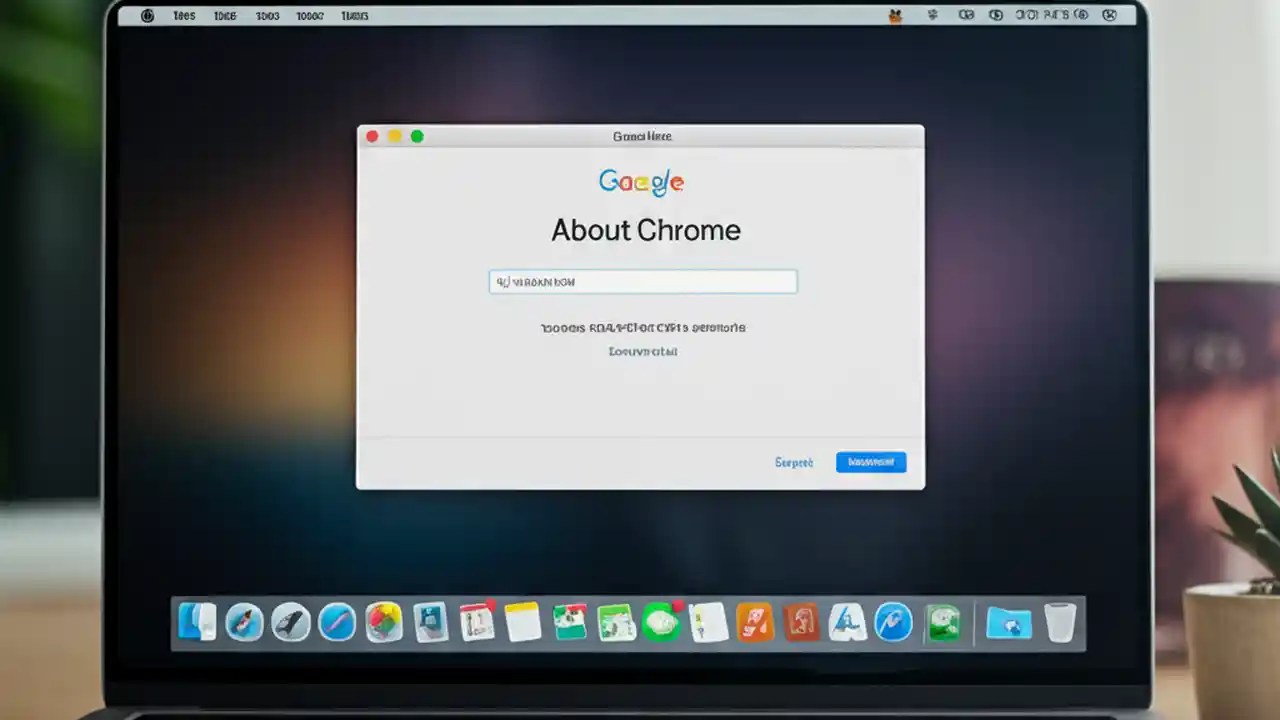The image size is (1280, 720).
Task: Click the blue confirm button in the dialog
Action: [870, 462]
